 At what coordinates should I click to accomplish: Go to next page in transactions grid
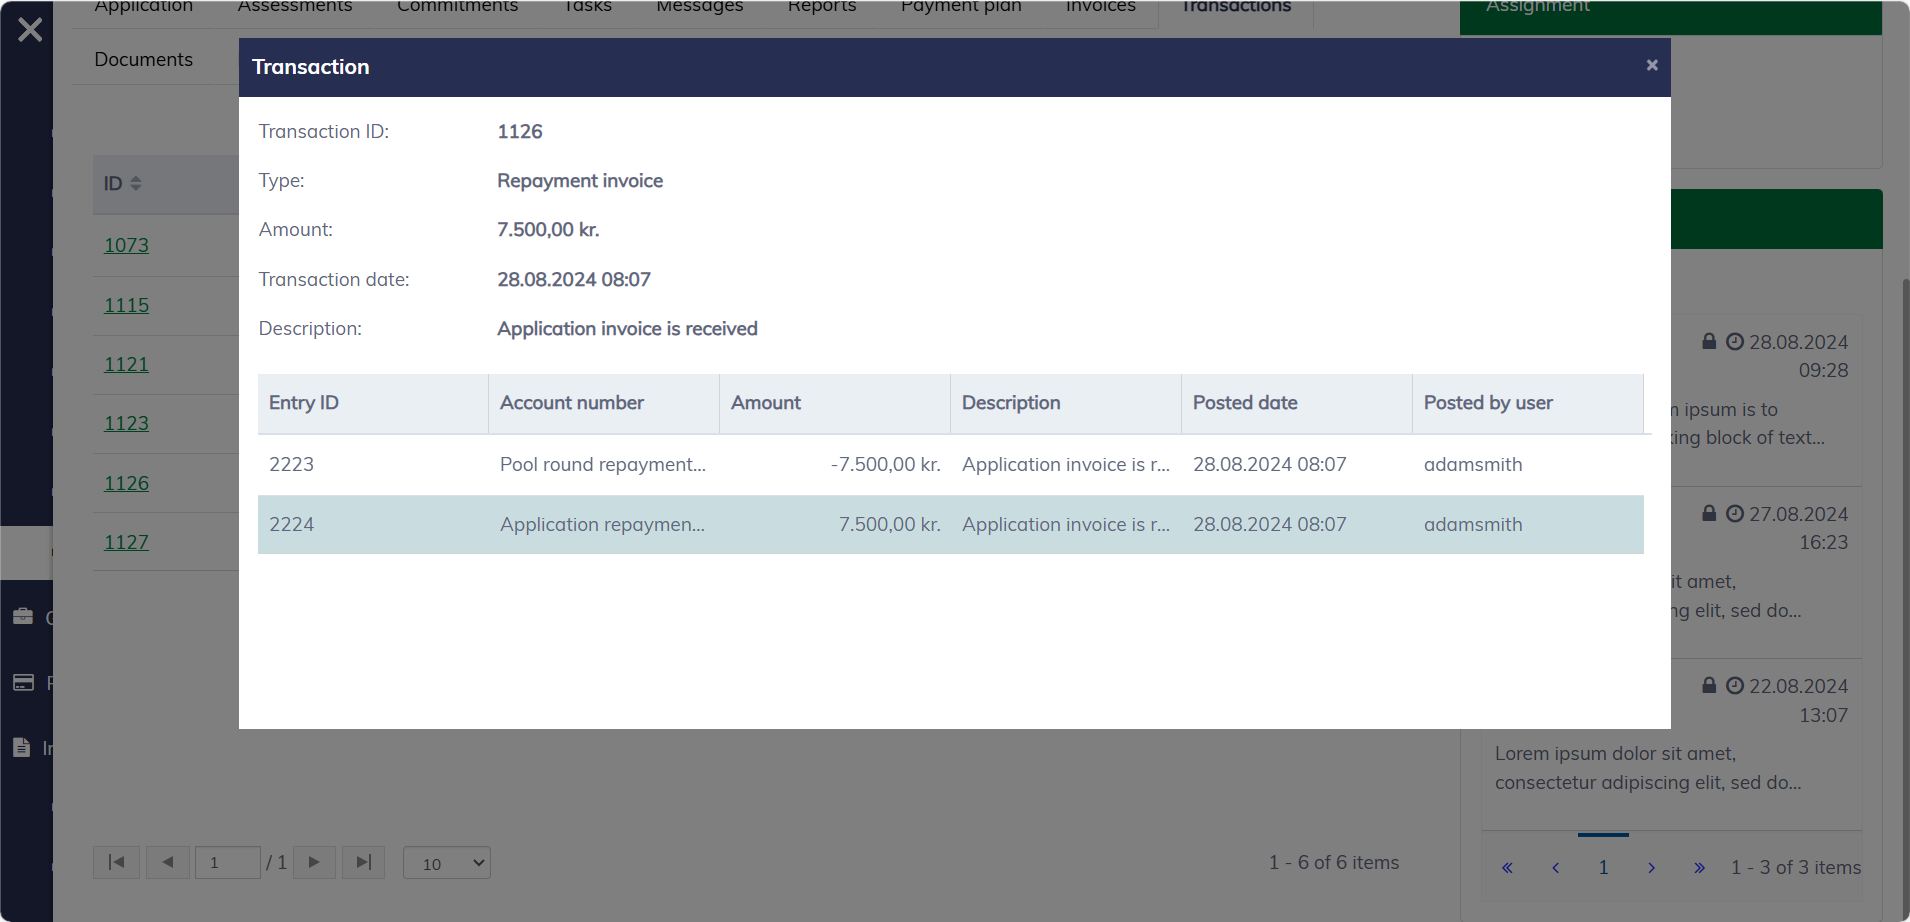coord(314,862)
